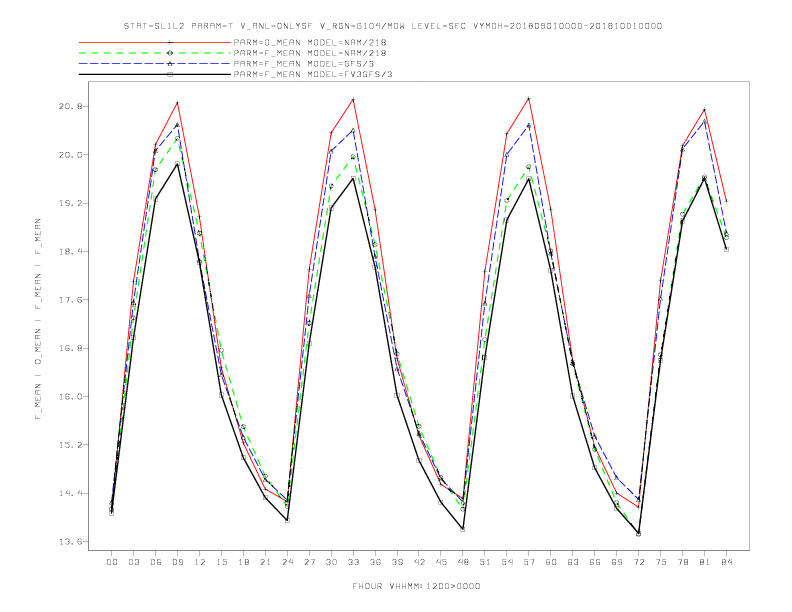Click the x-axis title FHOUR VHHMM:1200>0000
The width and height of the screenshot is (792, 612).
pyautogui.click(x=416, y=586)
